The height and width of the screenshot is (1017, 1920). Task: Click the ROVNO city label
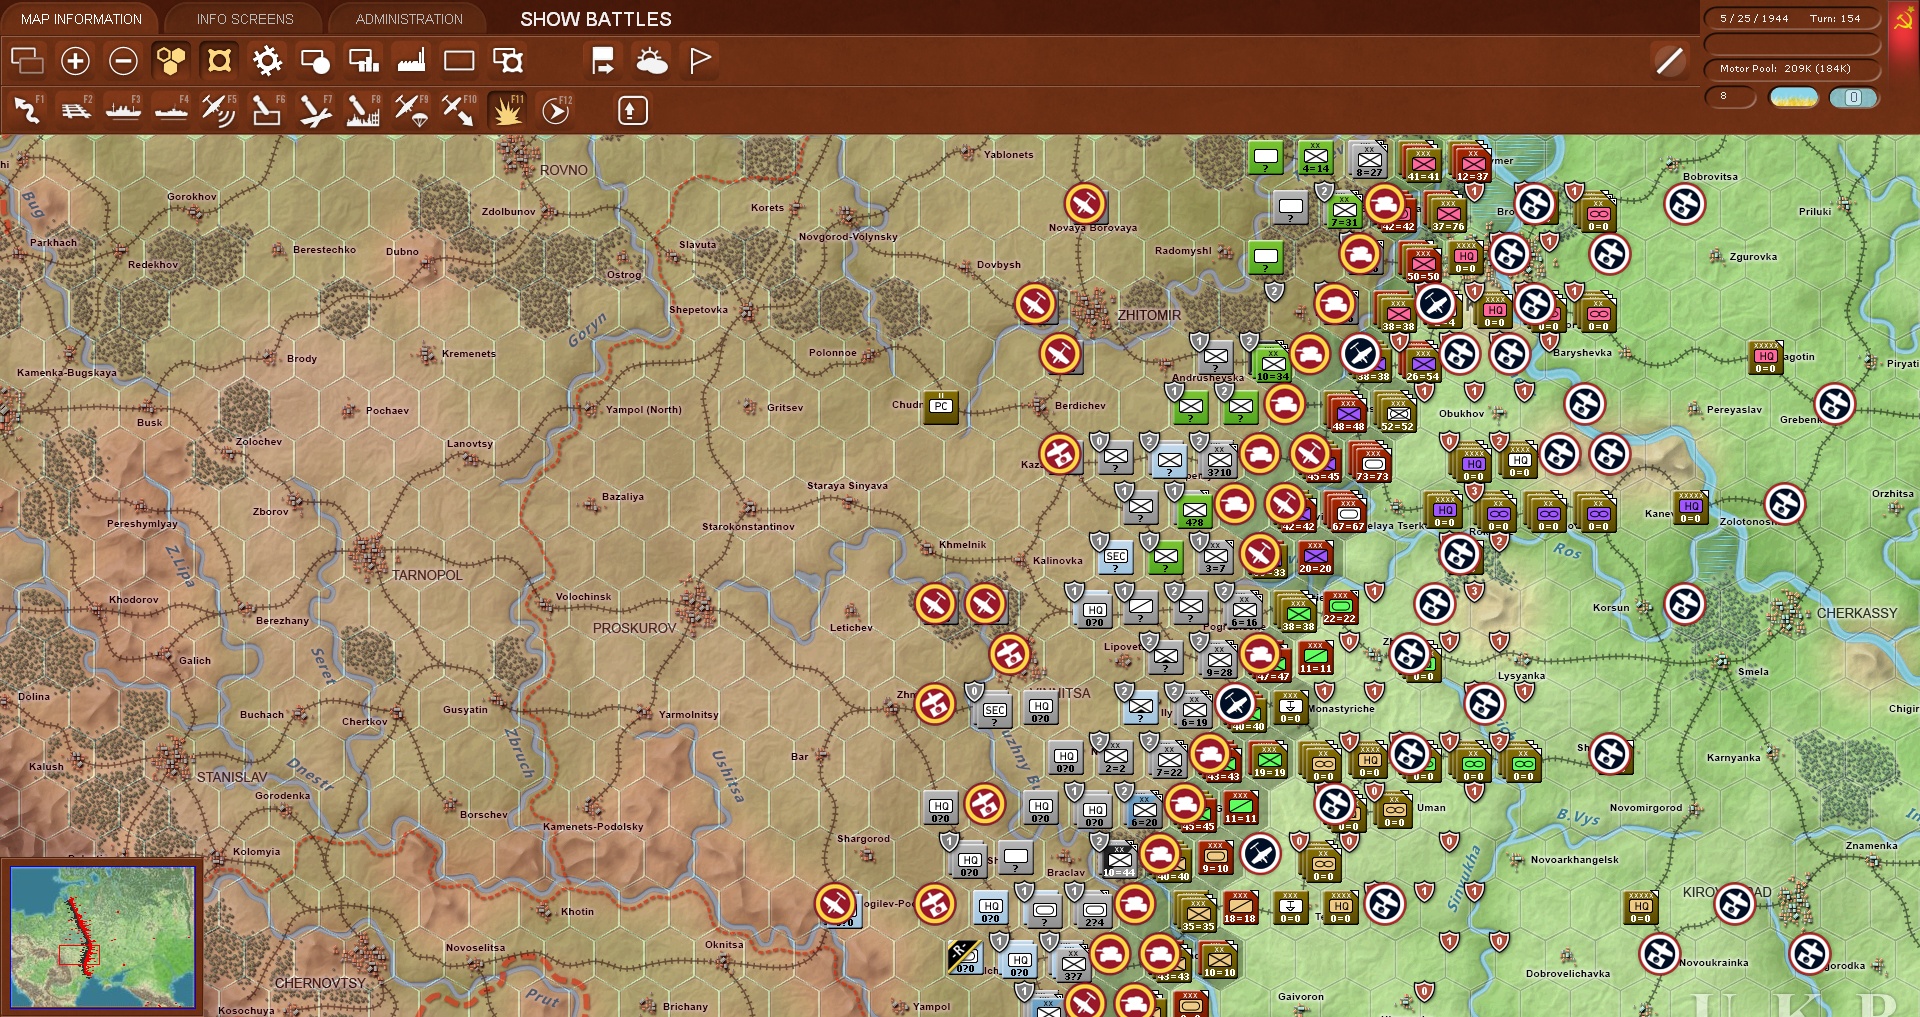click(x=564, y=170)
